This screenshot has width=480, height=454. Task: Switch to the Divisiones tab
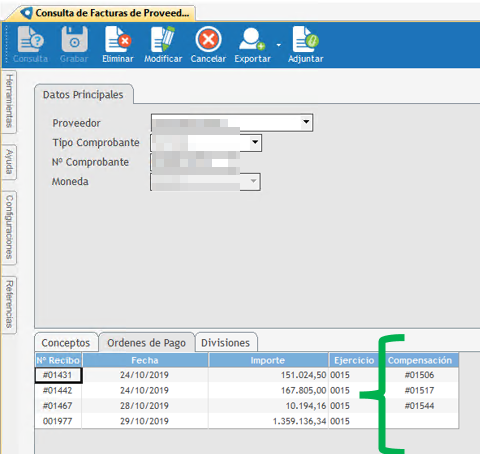[x=225, y=343]
